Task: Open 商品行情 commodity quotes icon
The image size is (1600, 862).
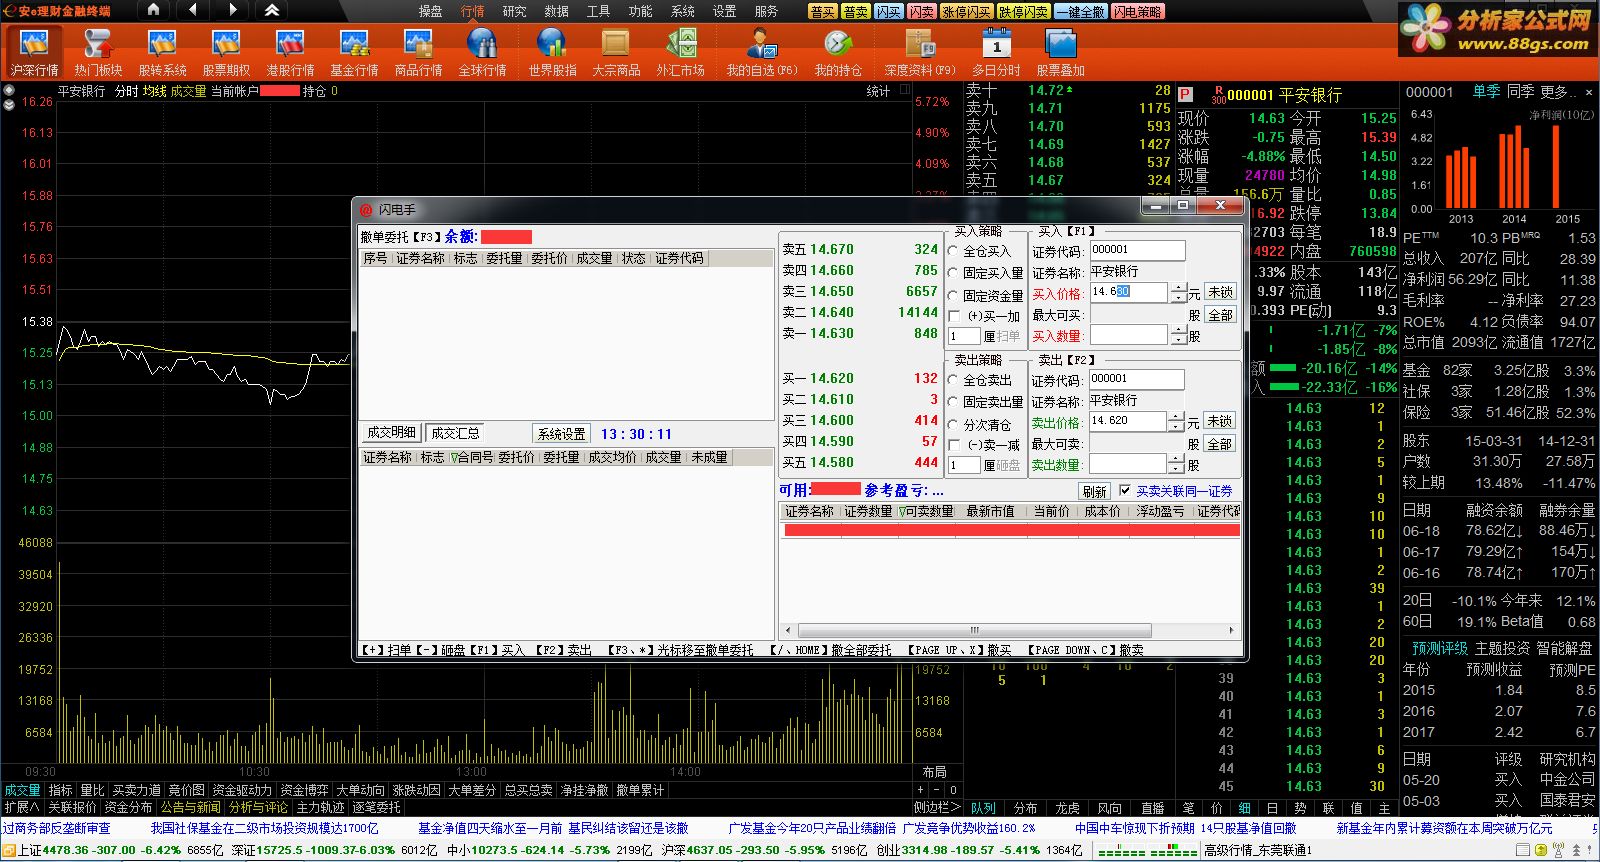Action: coord(418,52)
